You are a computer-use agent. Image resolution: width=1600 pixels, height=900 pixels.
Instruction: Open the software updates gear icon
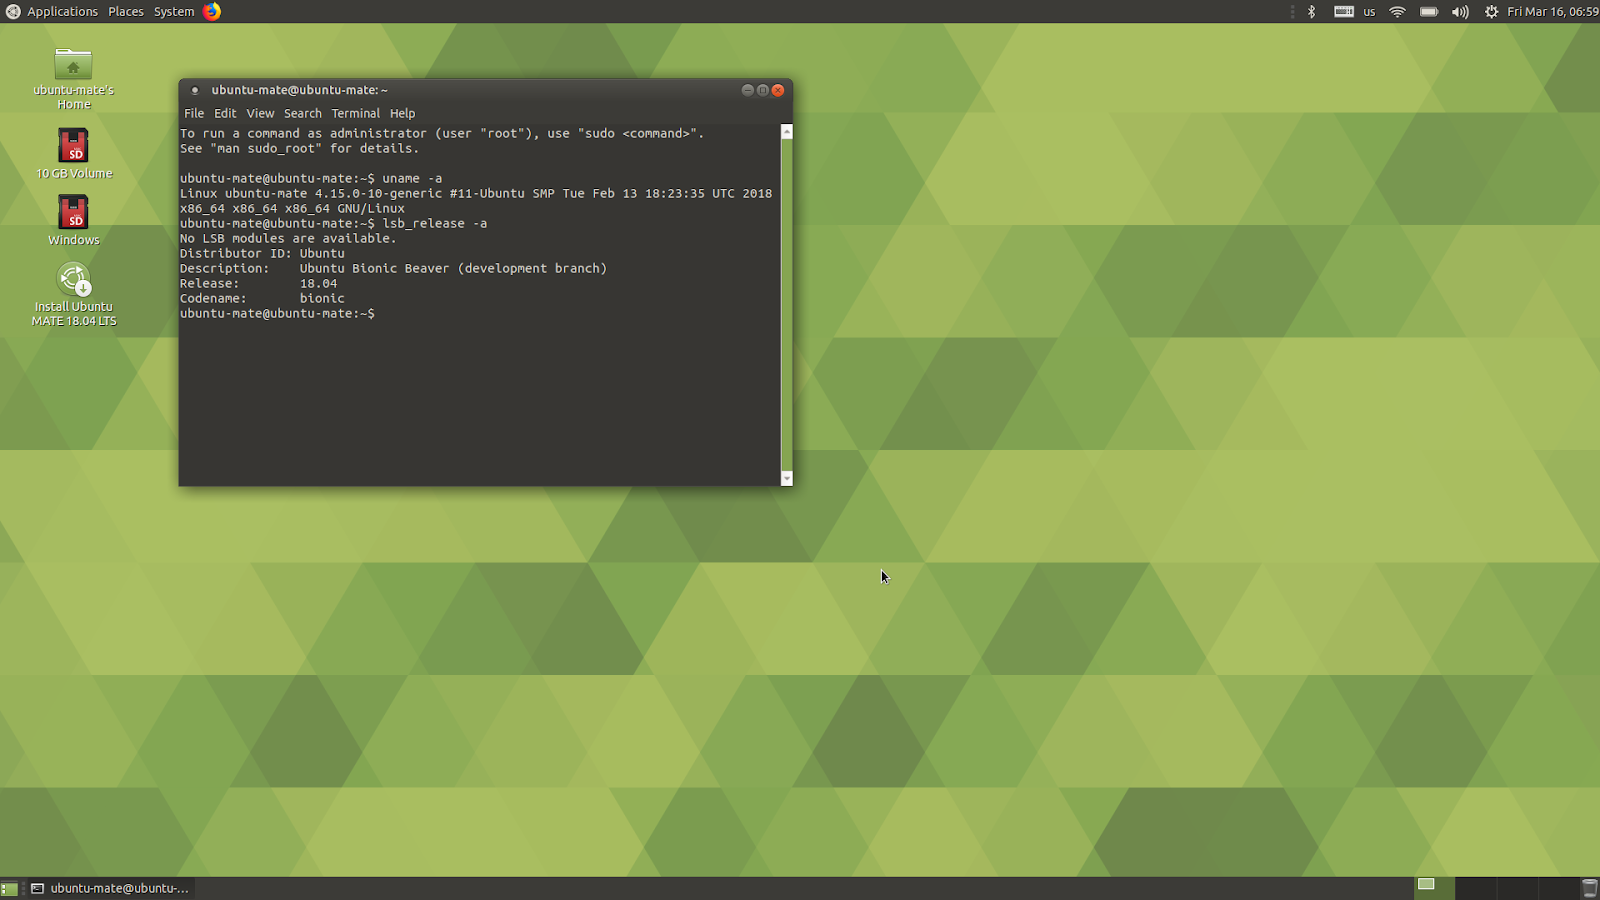[1490, 11]
